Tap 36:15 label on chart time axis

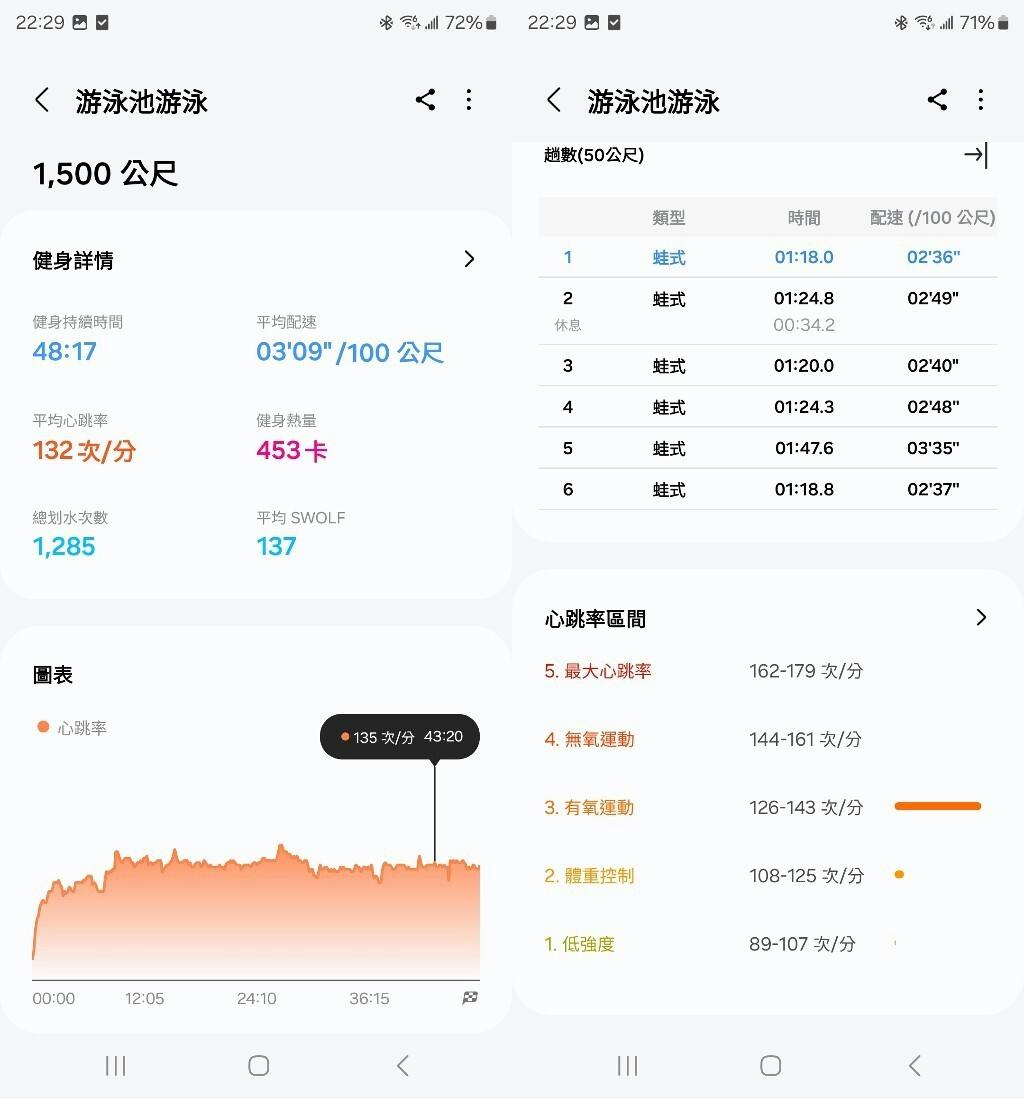click(x=369, y=999)
